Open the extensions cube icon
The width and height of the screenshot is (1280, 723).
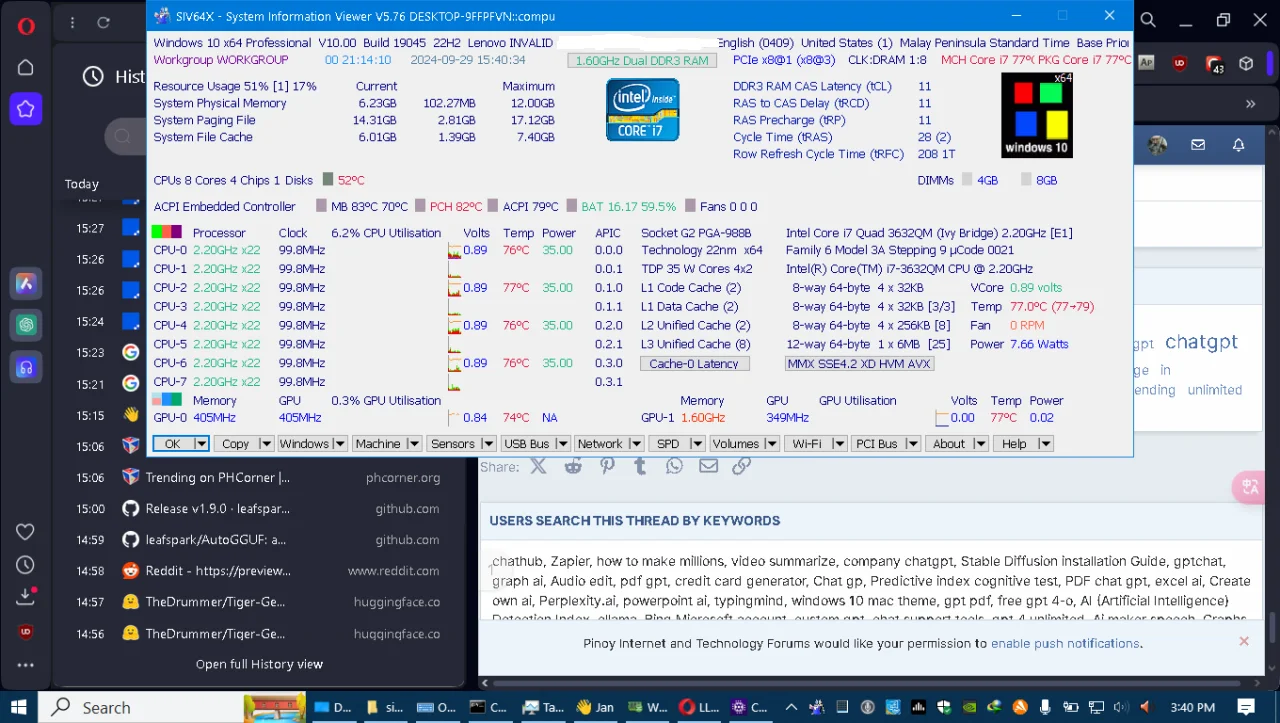tap(1246, 63)
